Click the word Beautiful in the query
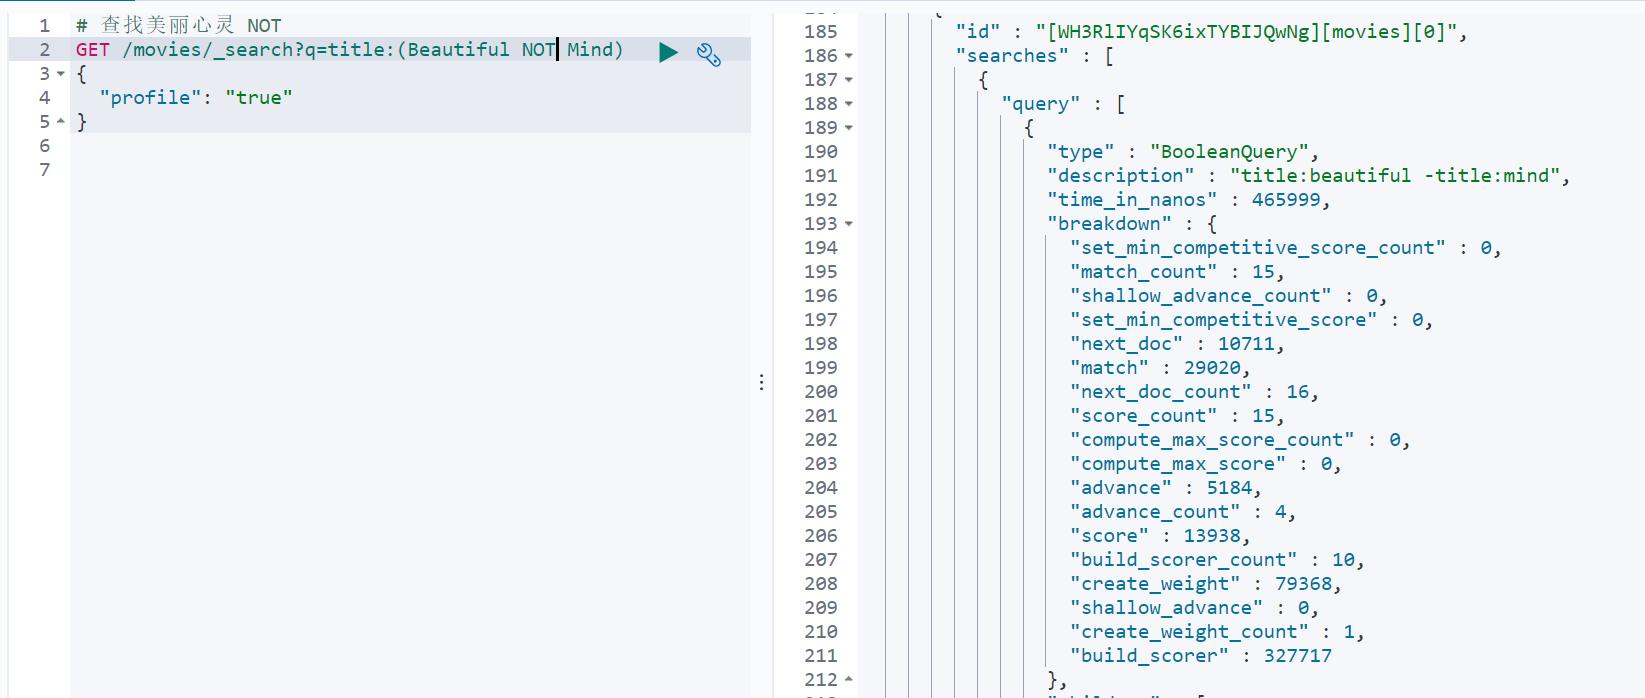 pos(458,50)
